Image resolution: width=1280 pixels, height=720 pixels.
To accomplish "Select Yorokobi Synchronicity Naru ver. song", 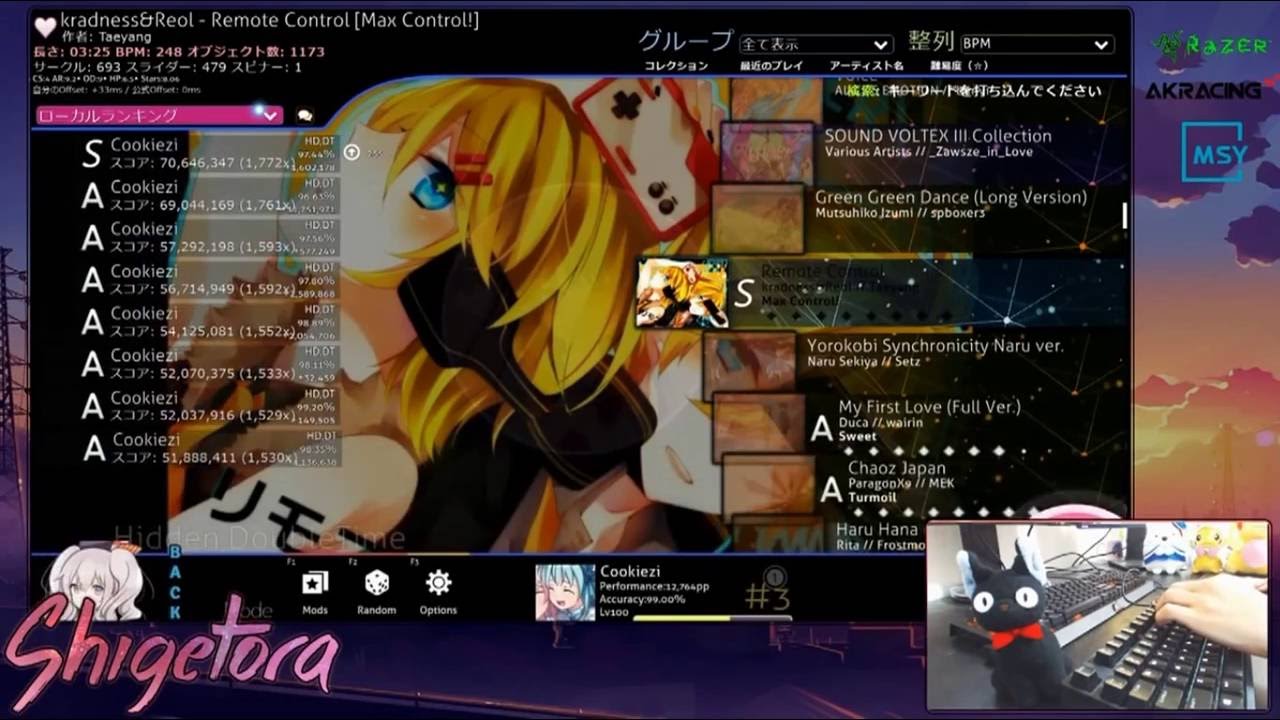I will tap(914, 362).
